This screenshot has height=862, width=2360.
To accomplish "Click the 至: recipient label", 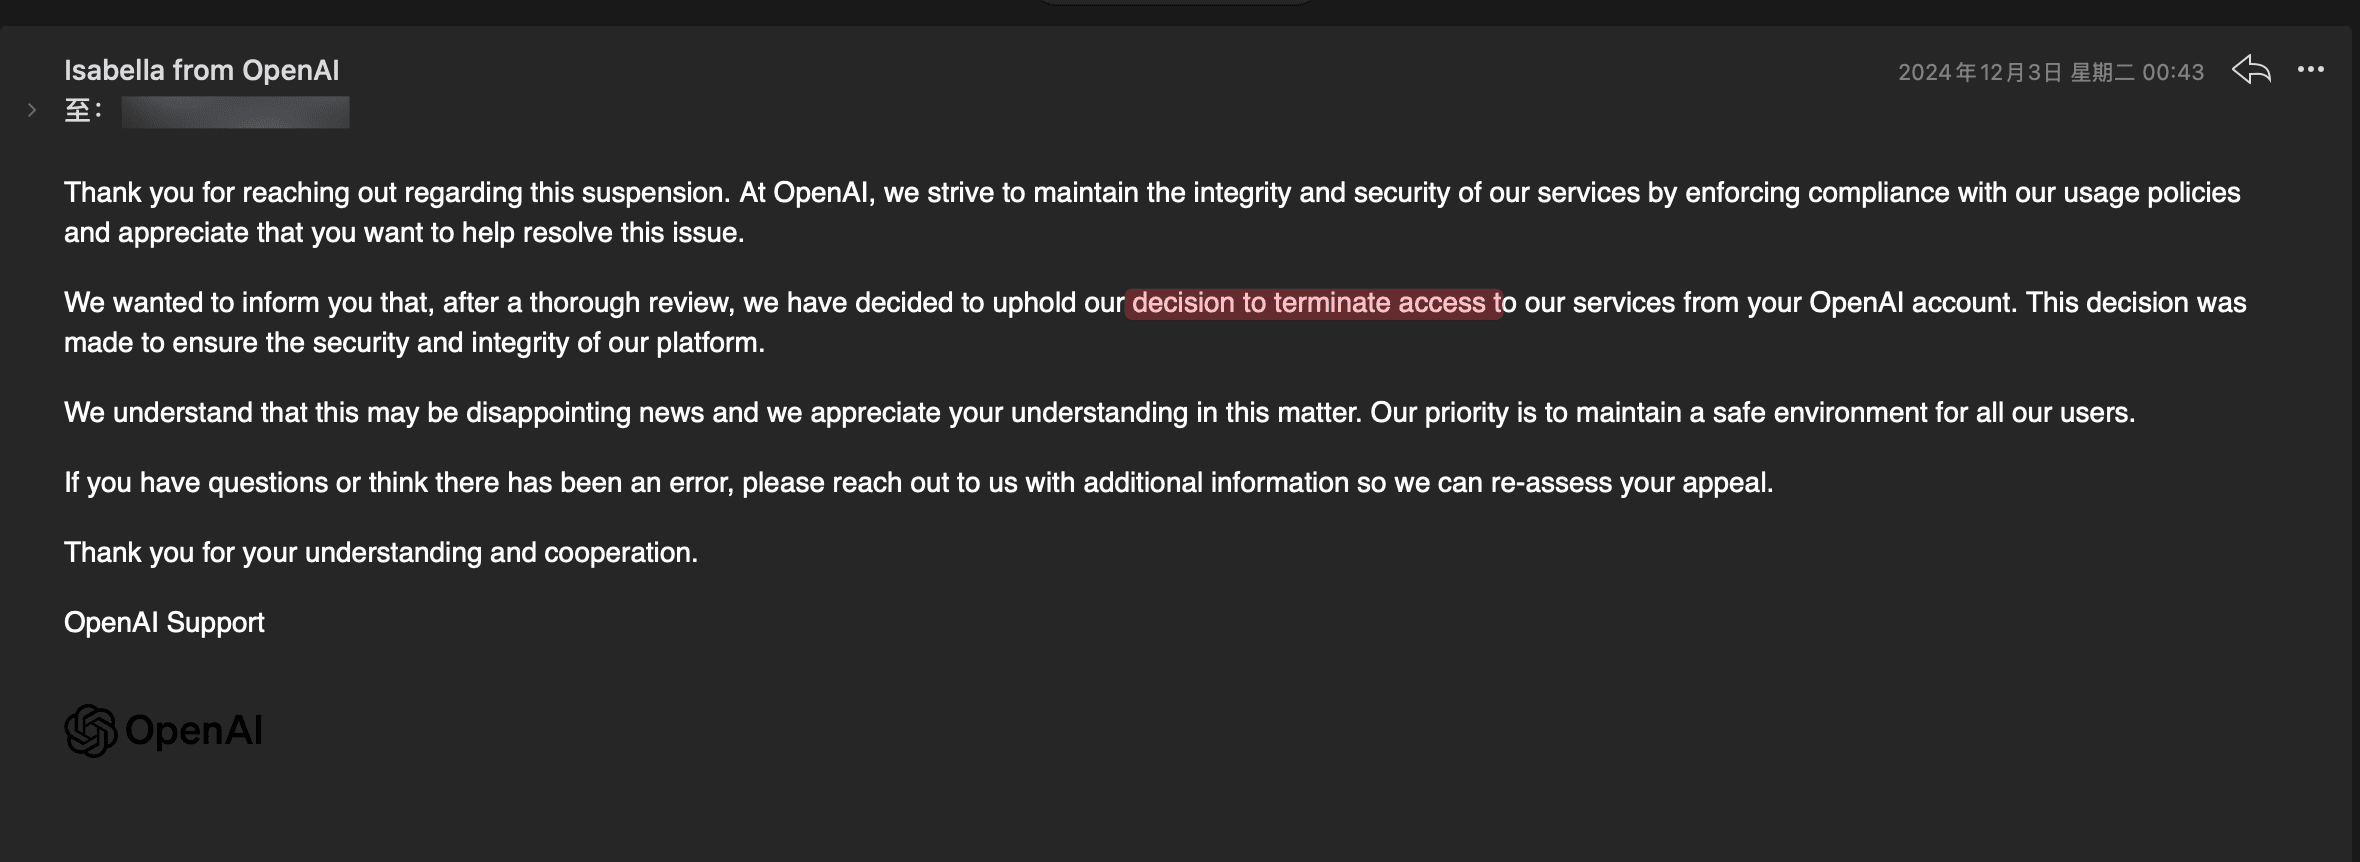I will (83, 111).
